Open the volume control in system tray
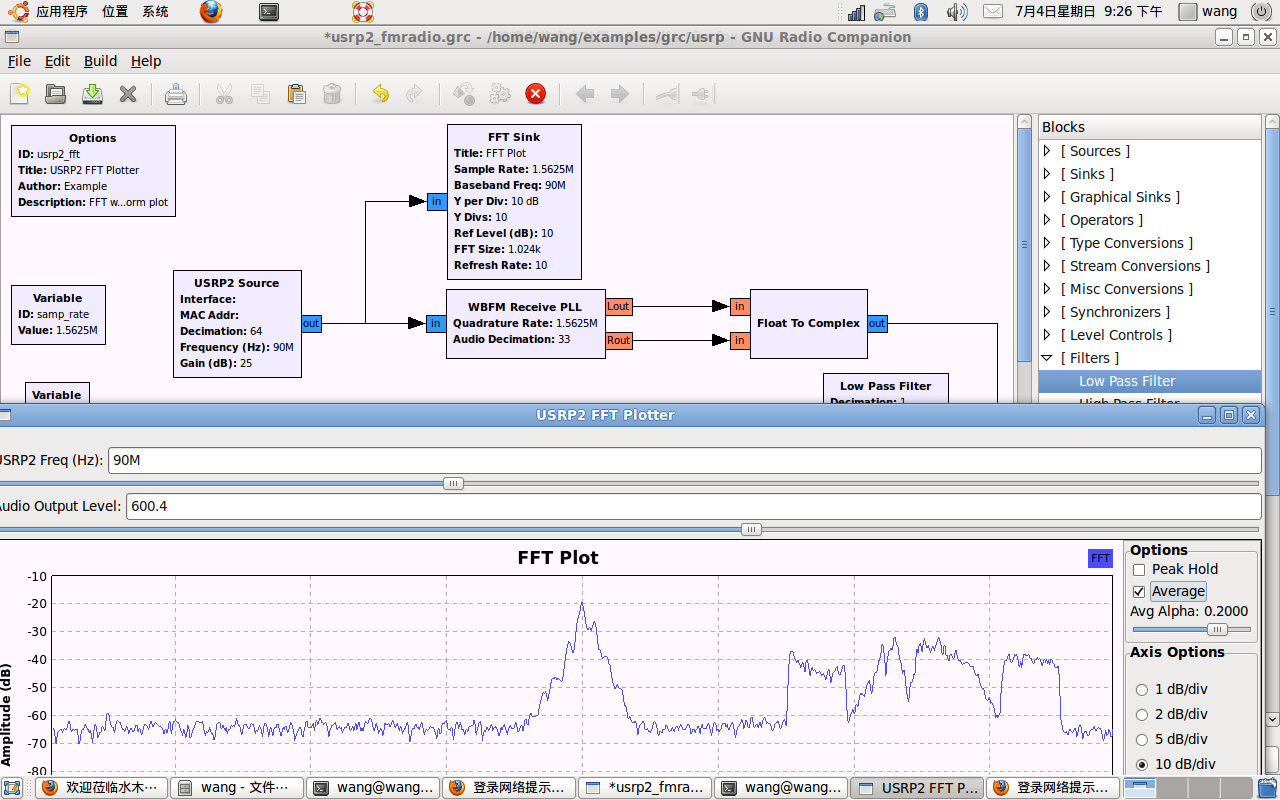This screenshot has height=800, width=1280. tap(957, 12)
